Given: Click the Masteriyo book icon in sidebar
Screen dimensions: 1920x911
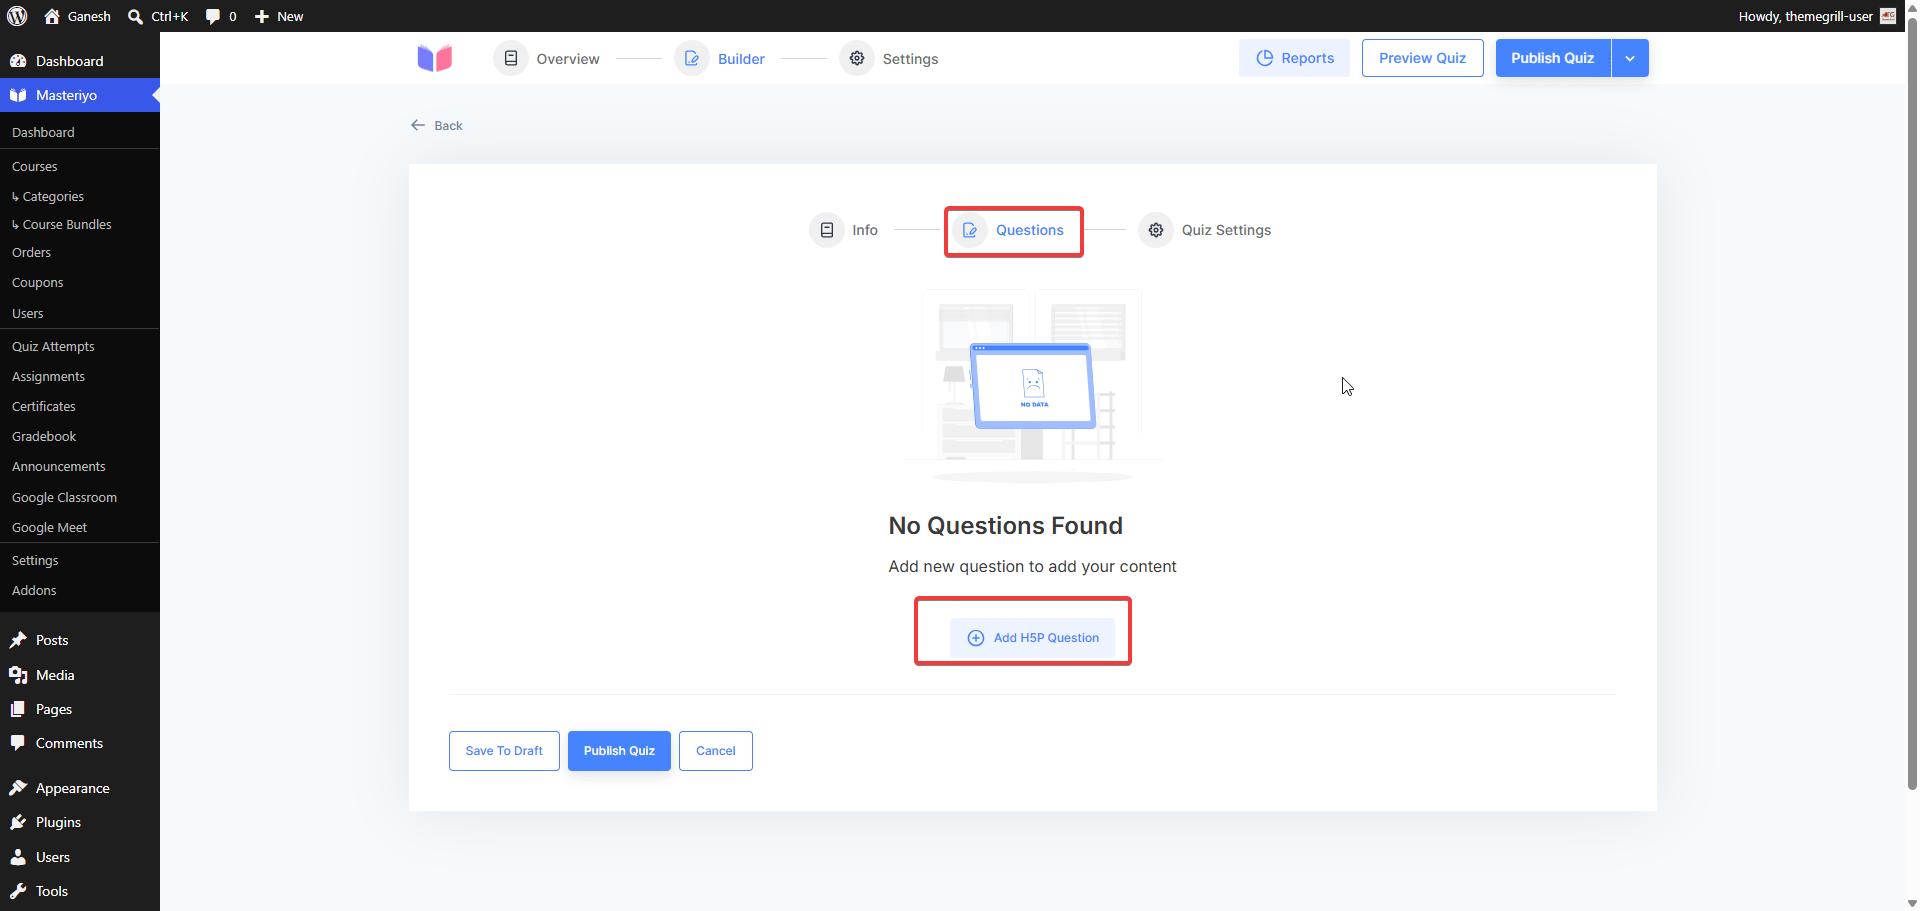Looking at the screenshot, I should pos(18,95).
